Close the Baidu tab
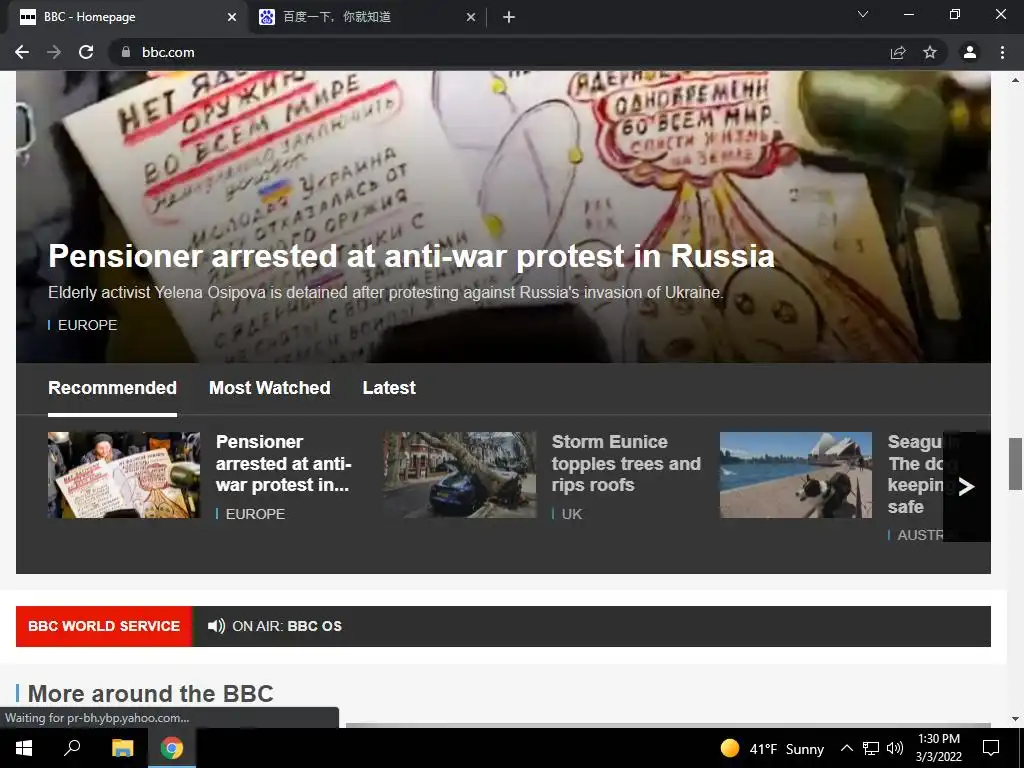Screen dimensions: 1024x768 [x=471, y=17]
